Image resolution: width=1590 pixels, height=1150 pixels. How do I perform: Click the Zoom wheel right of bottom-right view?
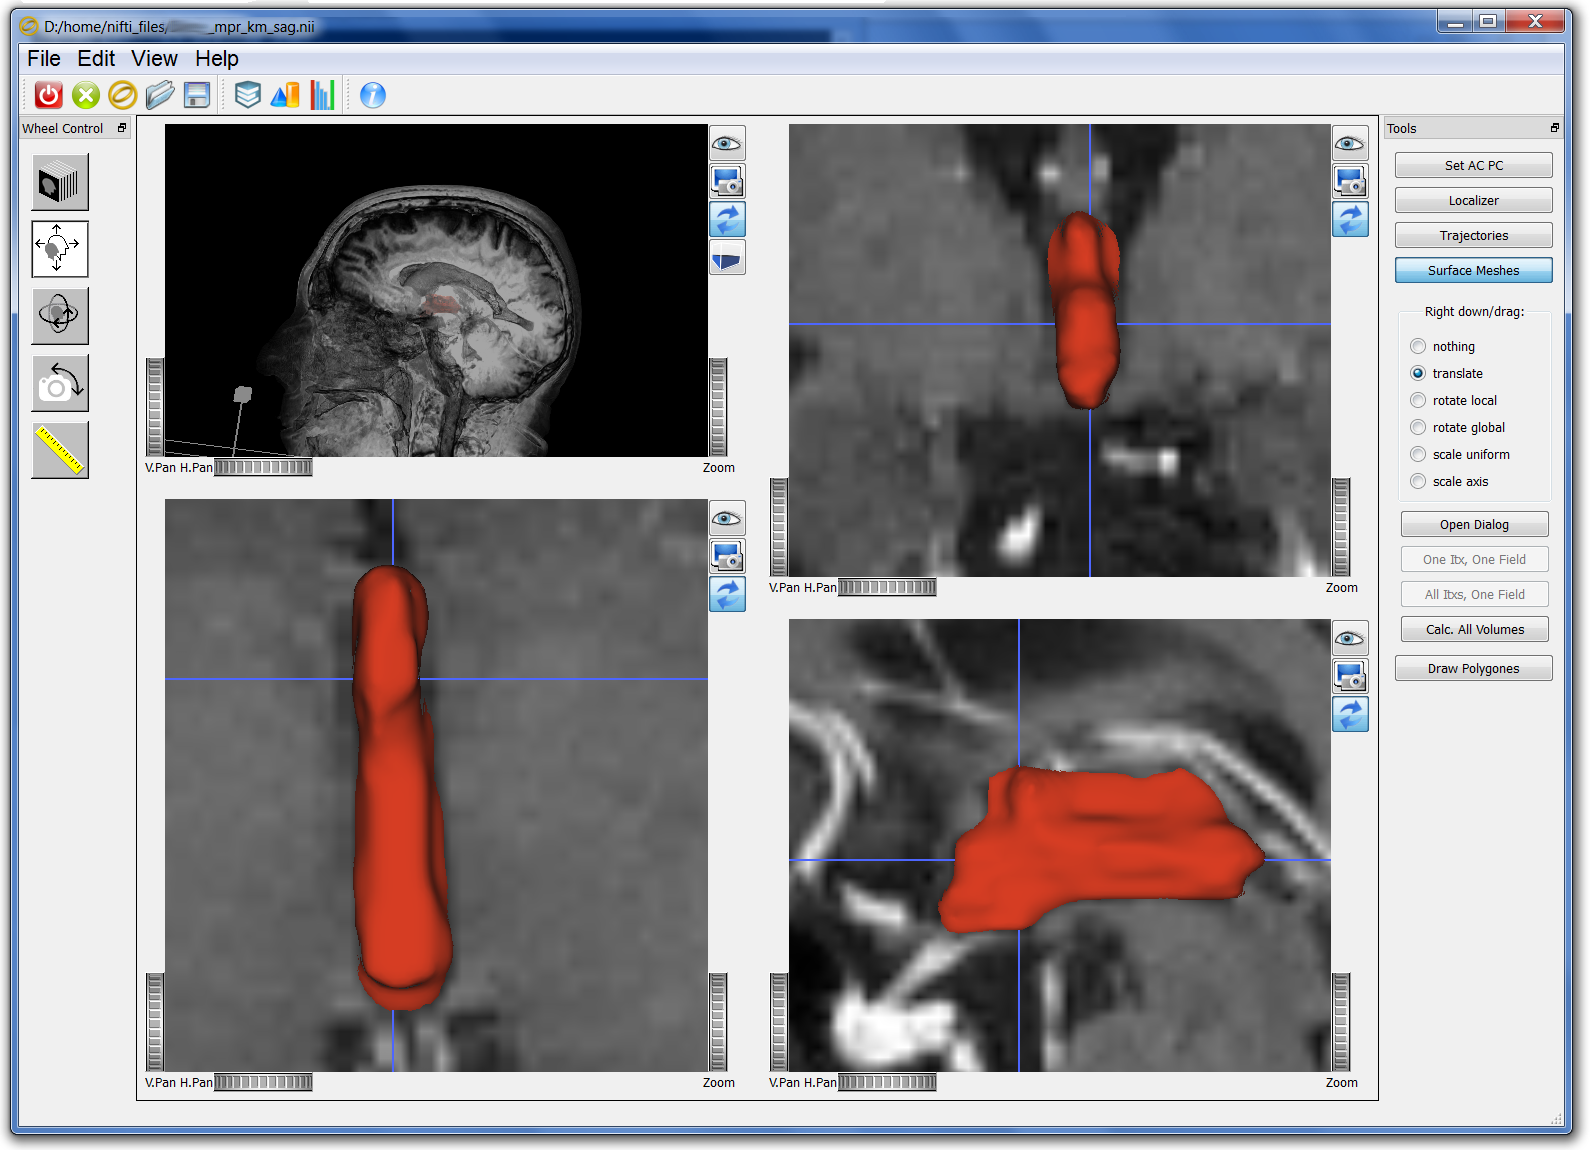tap(1341, 1021)
